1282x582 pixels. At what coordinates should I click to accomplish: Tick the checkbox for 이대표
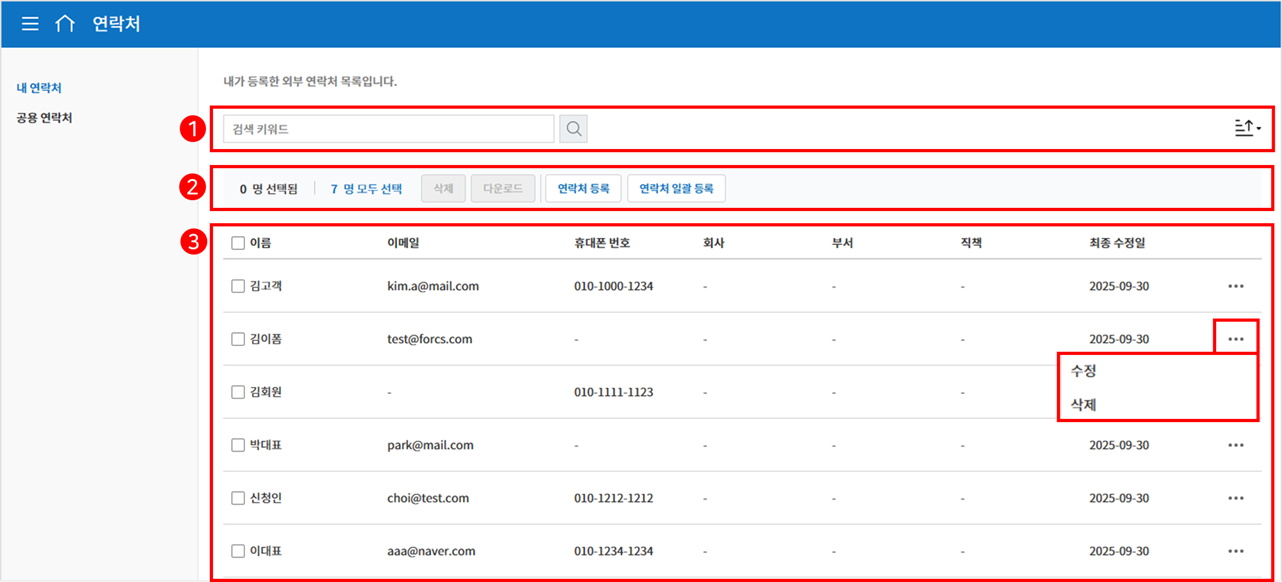coord(238,551)
